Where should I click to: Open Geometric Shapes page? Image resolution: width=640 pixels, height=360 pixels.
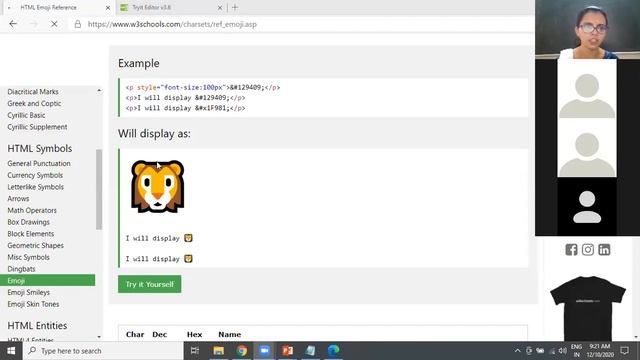click(x=36, y=246)
